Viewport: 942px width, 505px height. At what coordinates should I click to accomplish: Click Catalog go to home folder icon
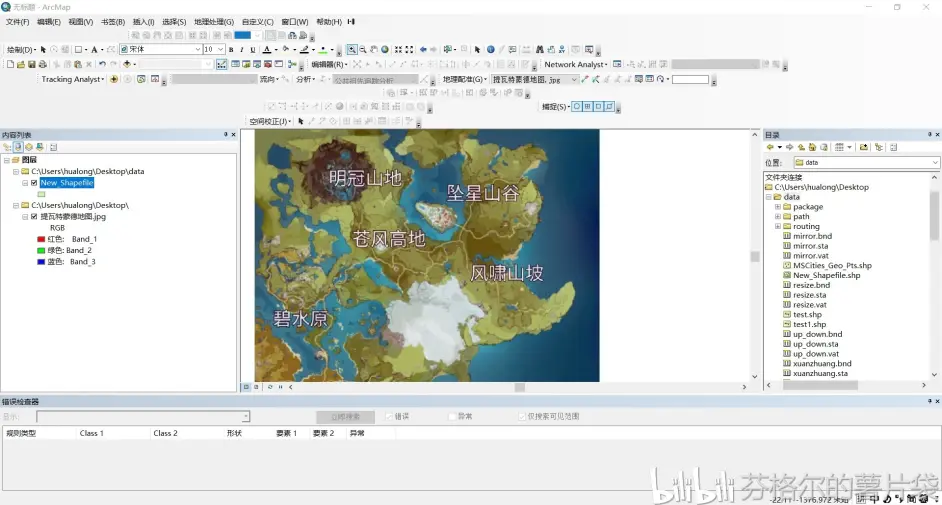pos(812,147)
